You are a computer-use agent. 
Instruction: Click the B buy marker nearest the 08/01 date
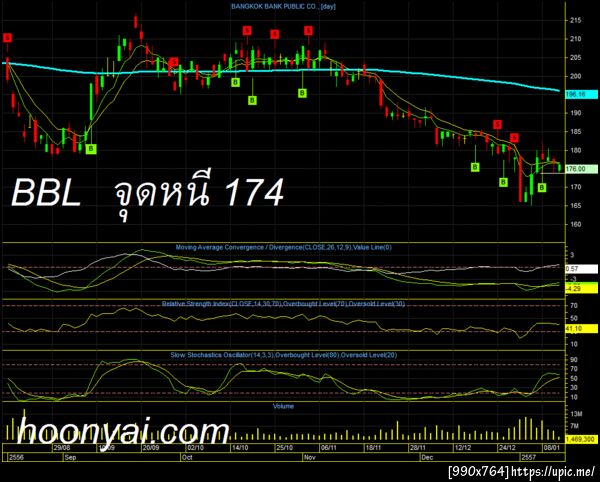[542, 187]
